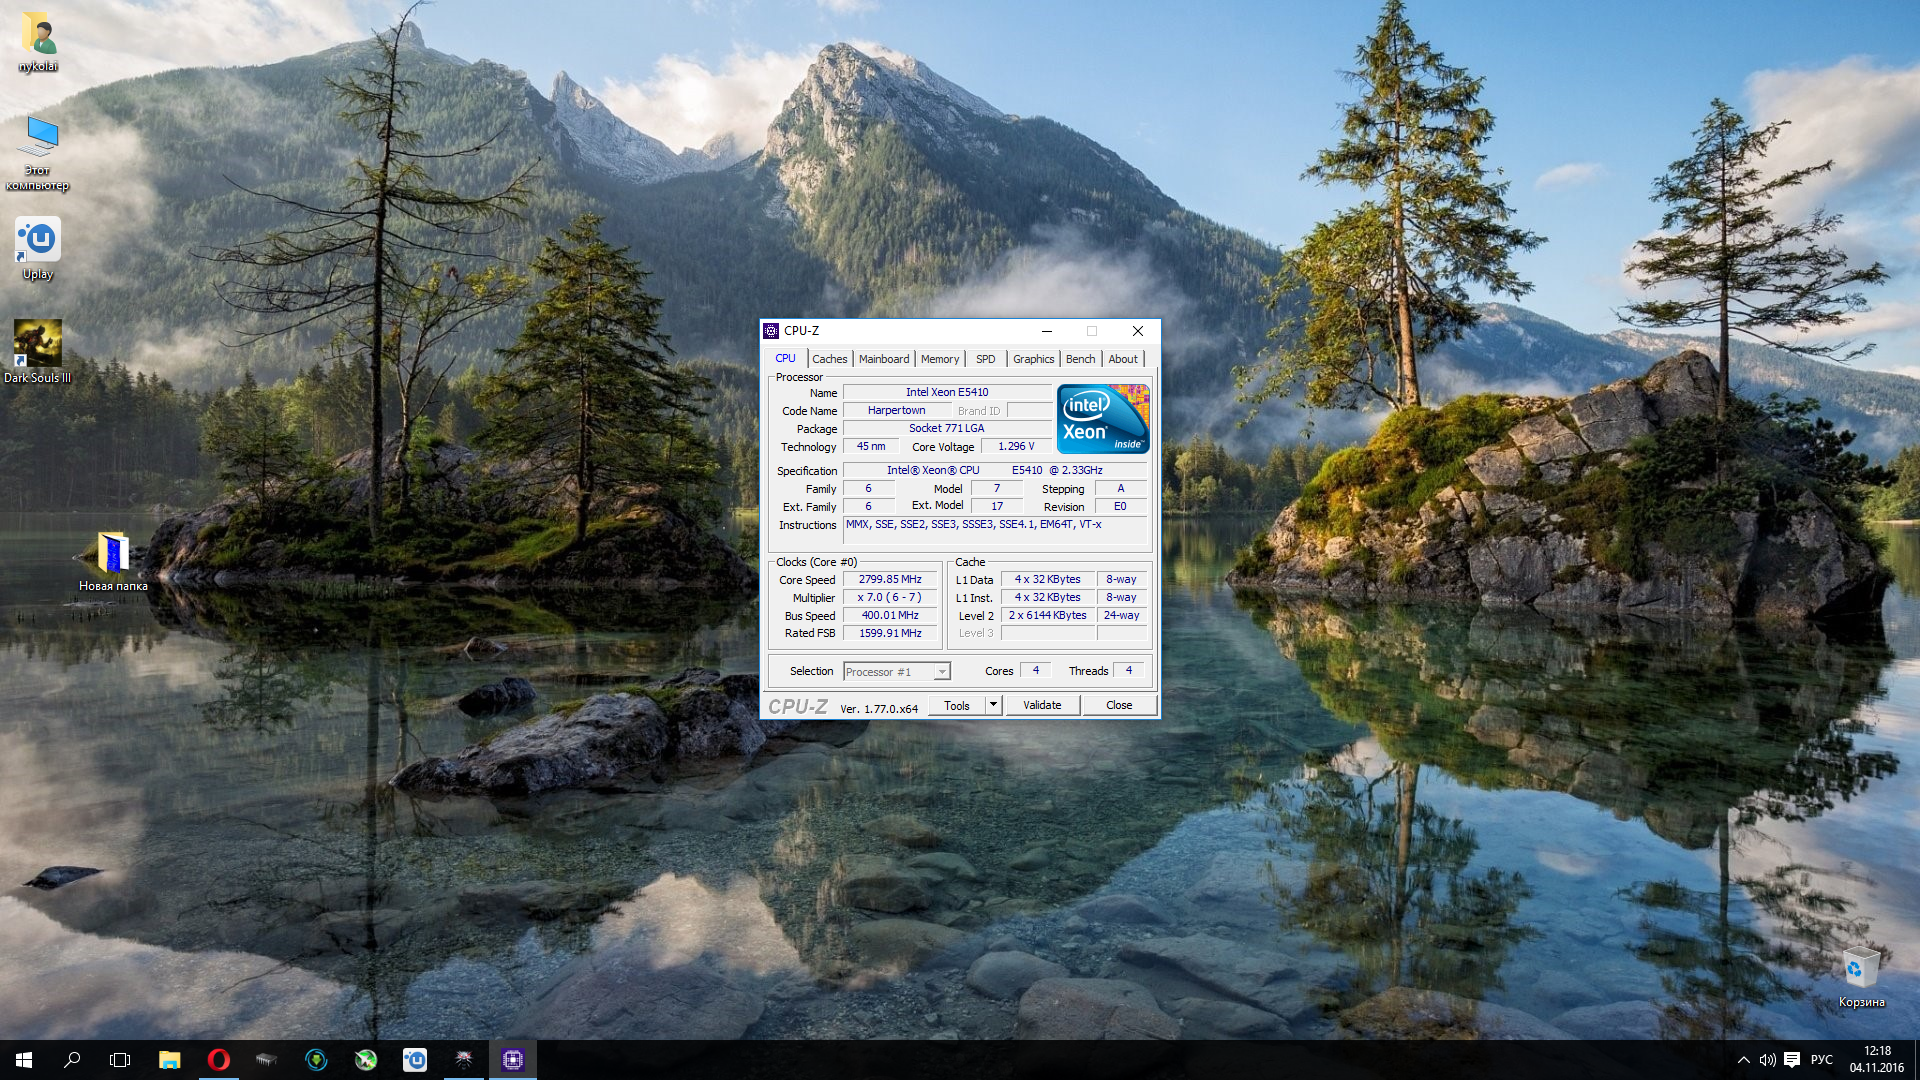Image resolution: width=1920 pixels, height=1080 pixels.
Task: Open File Explorer from the taskbar
Action: coord(169,1060)
